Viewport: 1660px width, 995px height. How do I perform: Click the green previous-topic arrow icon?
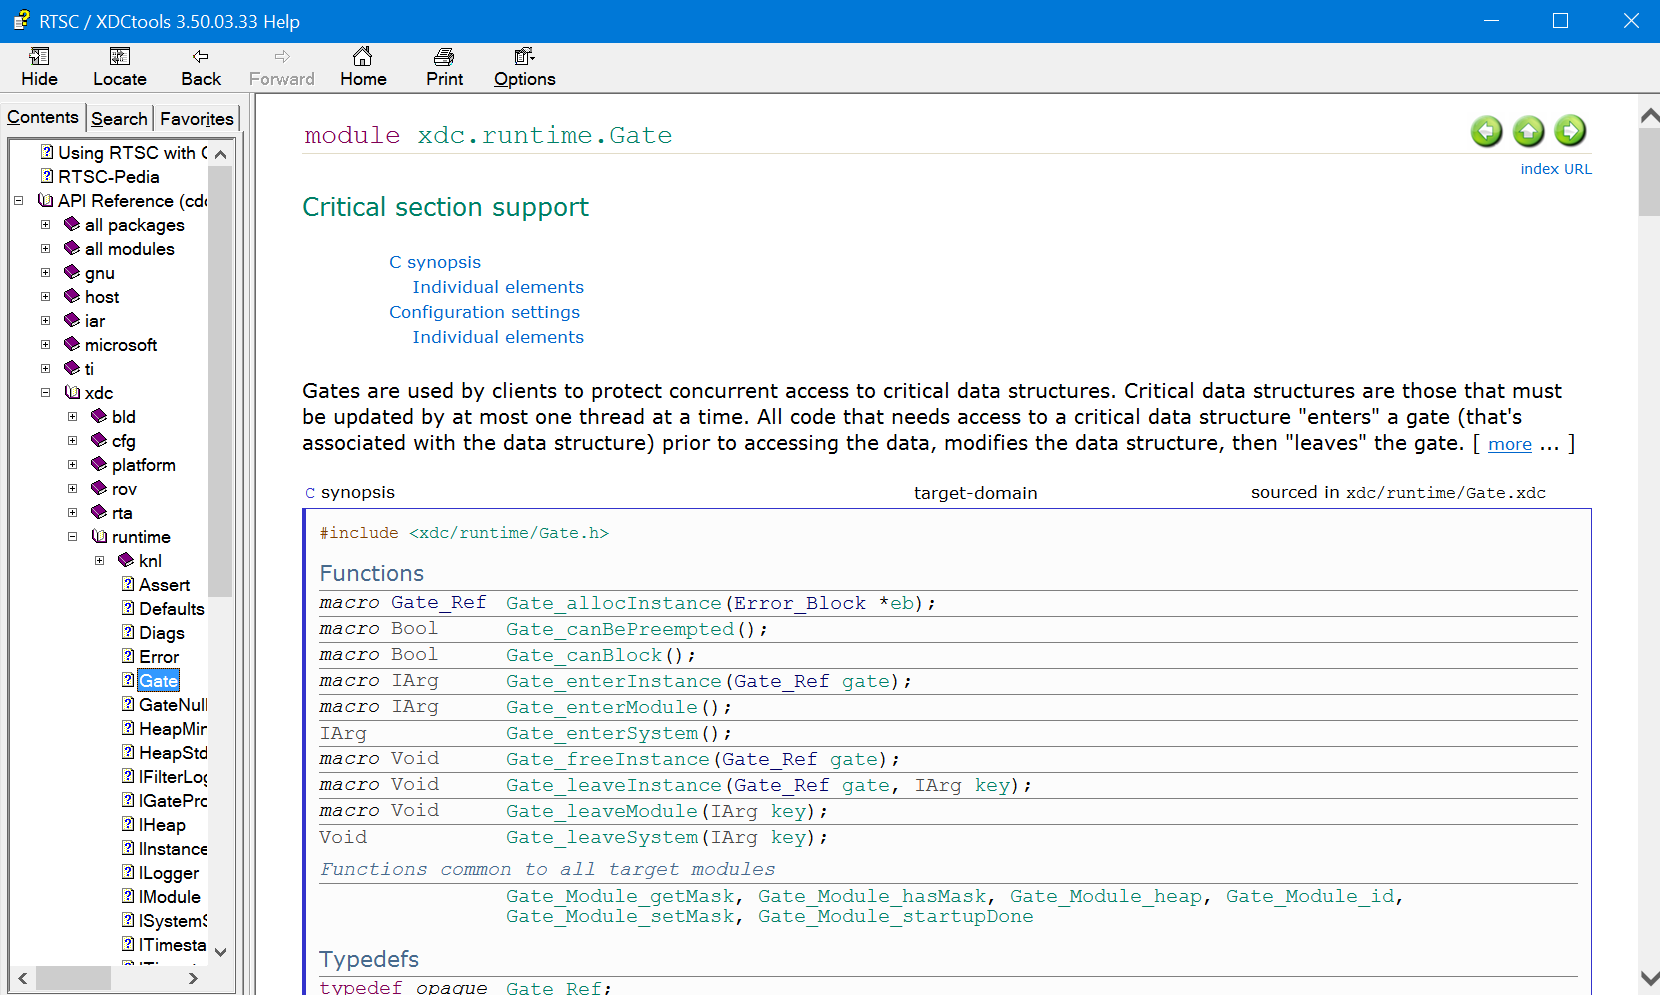pos(1487,131)
